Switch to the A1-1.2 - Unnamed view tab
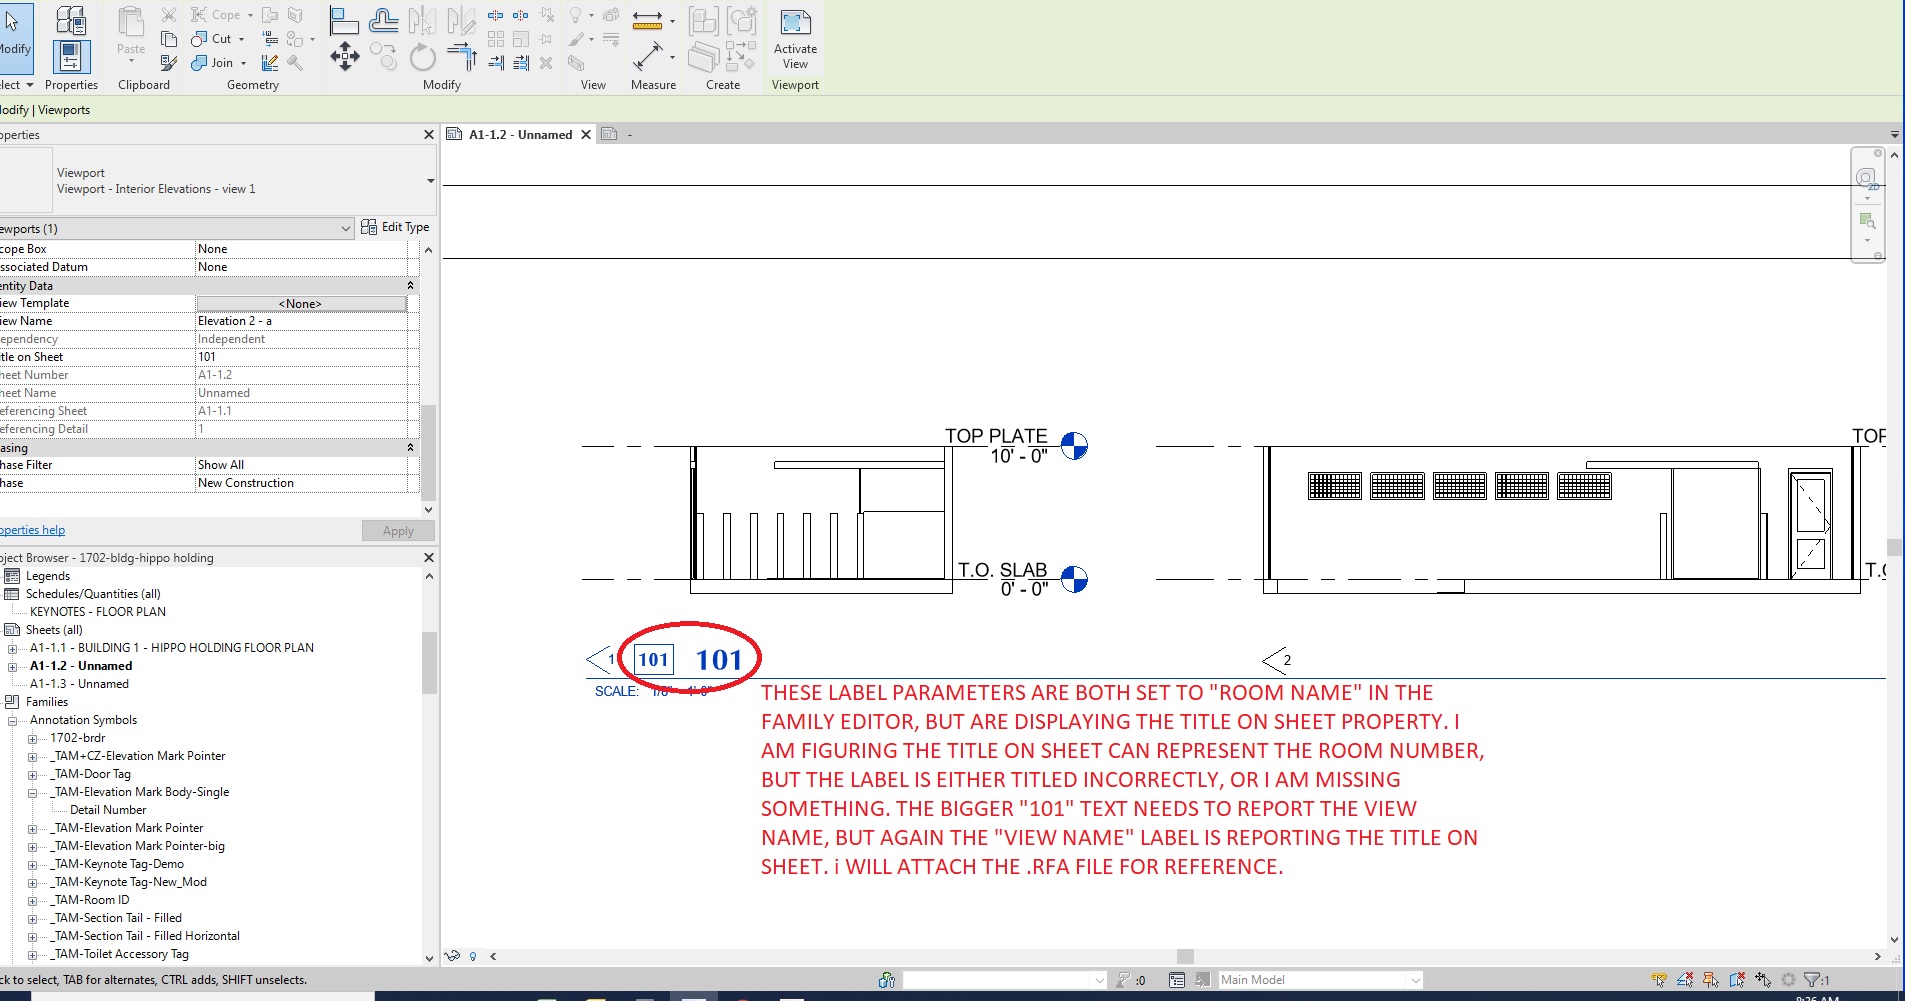The image size is (1905, 1001). pos(520,134)
